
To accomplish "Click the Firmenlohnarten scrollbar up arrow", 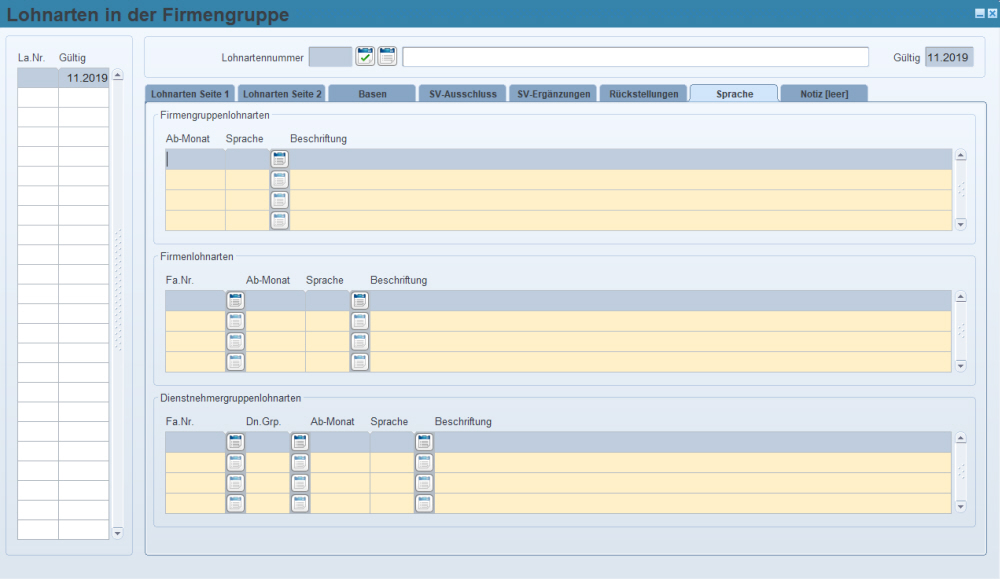I will tap(960, 297).
